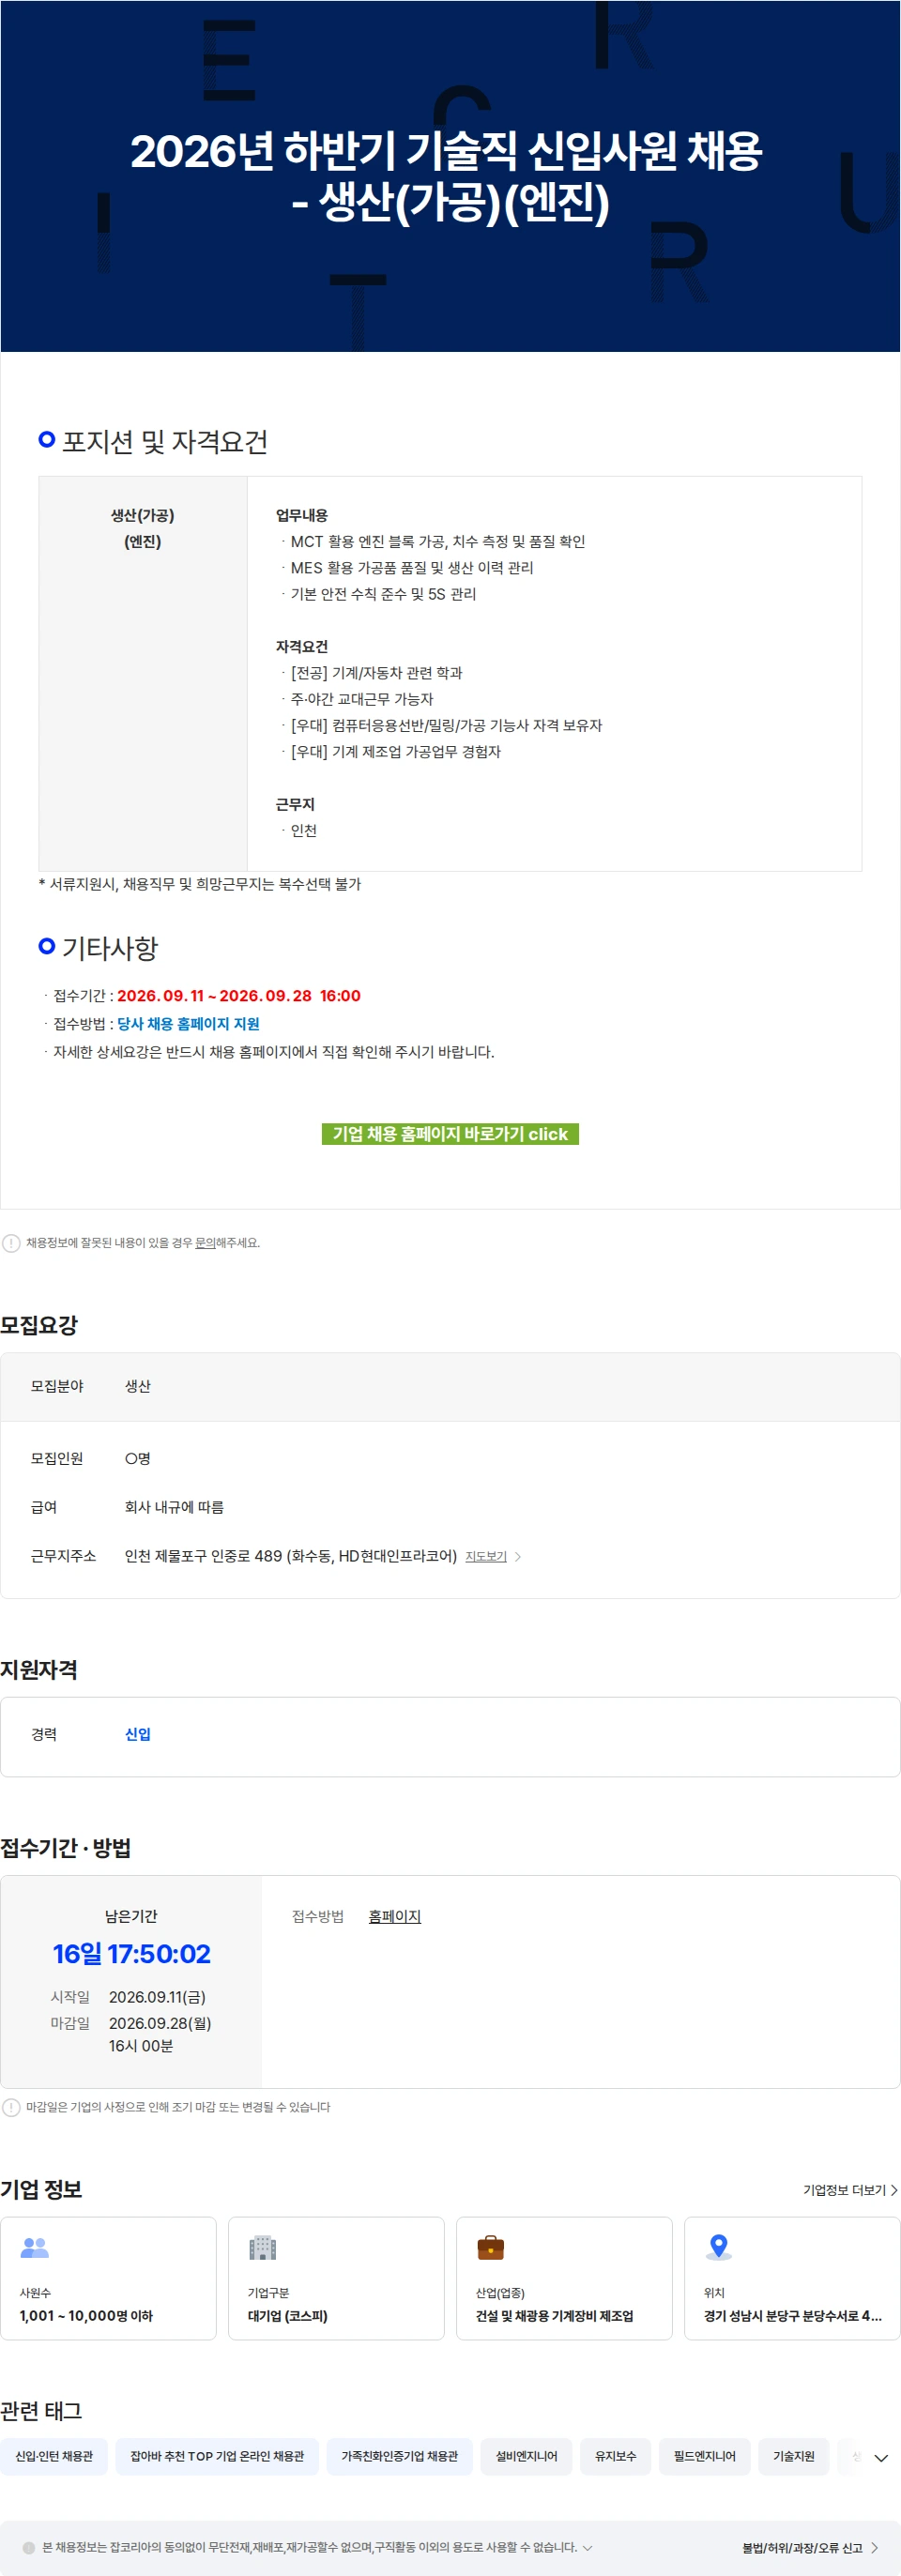The width and height of the screenshot is (901, 2576).
Task: Open the 지도보기 map link
Action: [x=486, y=1557]
